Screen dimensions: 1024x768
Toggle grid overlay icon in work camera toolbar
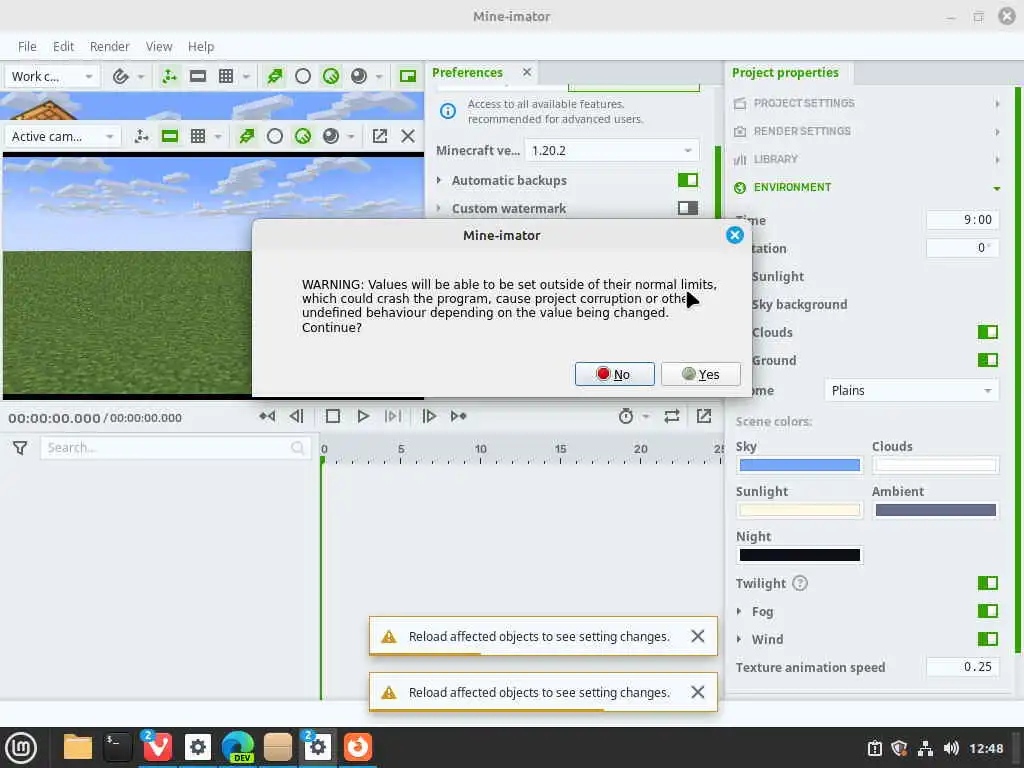[x=226, y=76]
